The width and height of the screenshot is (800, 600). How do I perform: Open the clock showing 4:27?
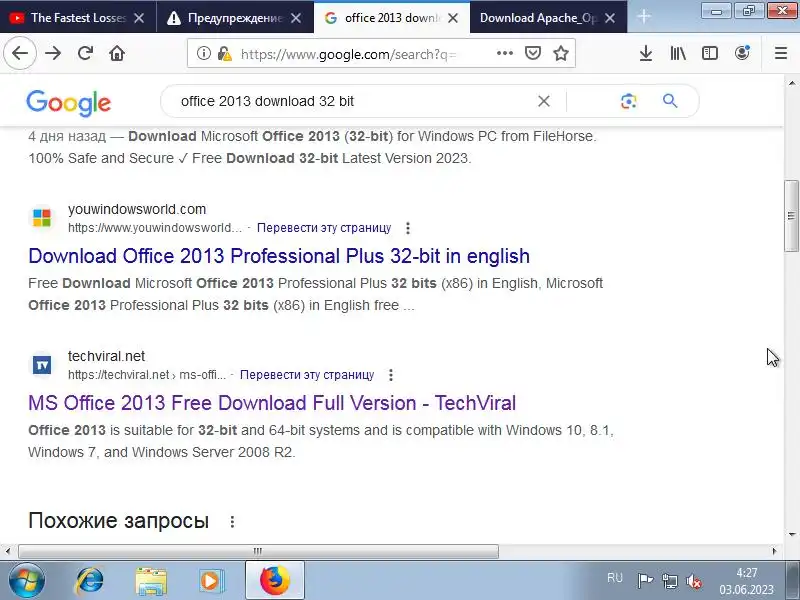[x=746, y=581]
